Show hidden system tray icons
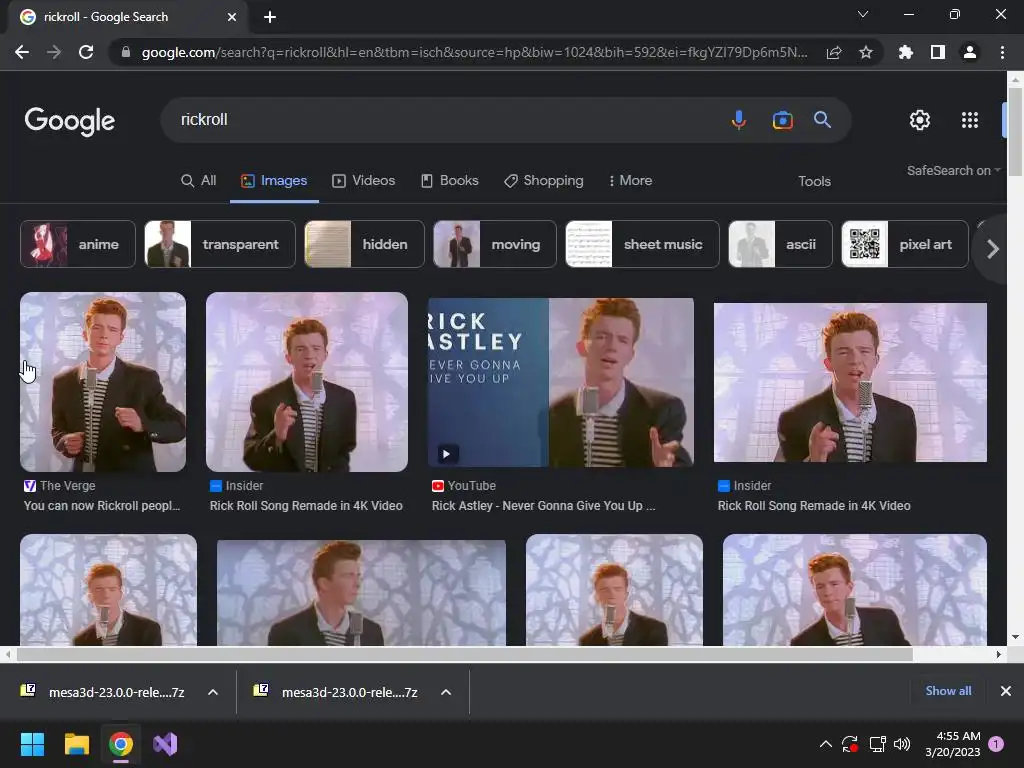The height and width of the screenshot is (768, 1024). (825, 744)
